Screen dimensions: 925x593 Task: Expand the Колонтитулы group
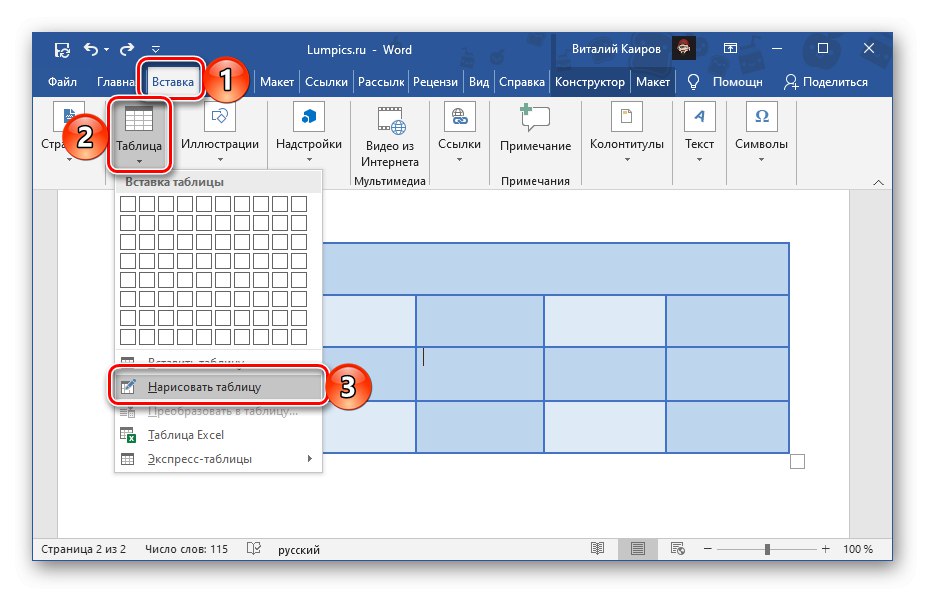pyautogui.click(x=626, y=132)
